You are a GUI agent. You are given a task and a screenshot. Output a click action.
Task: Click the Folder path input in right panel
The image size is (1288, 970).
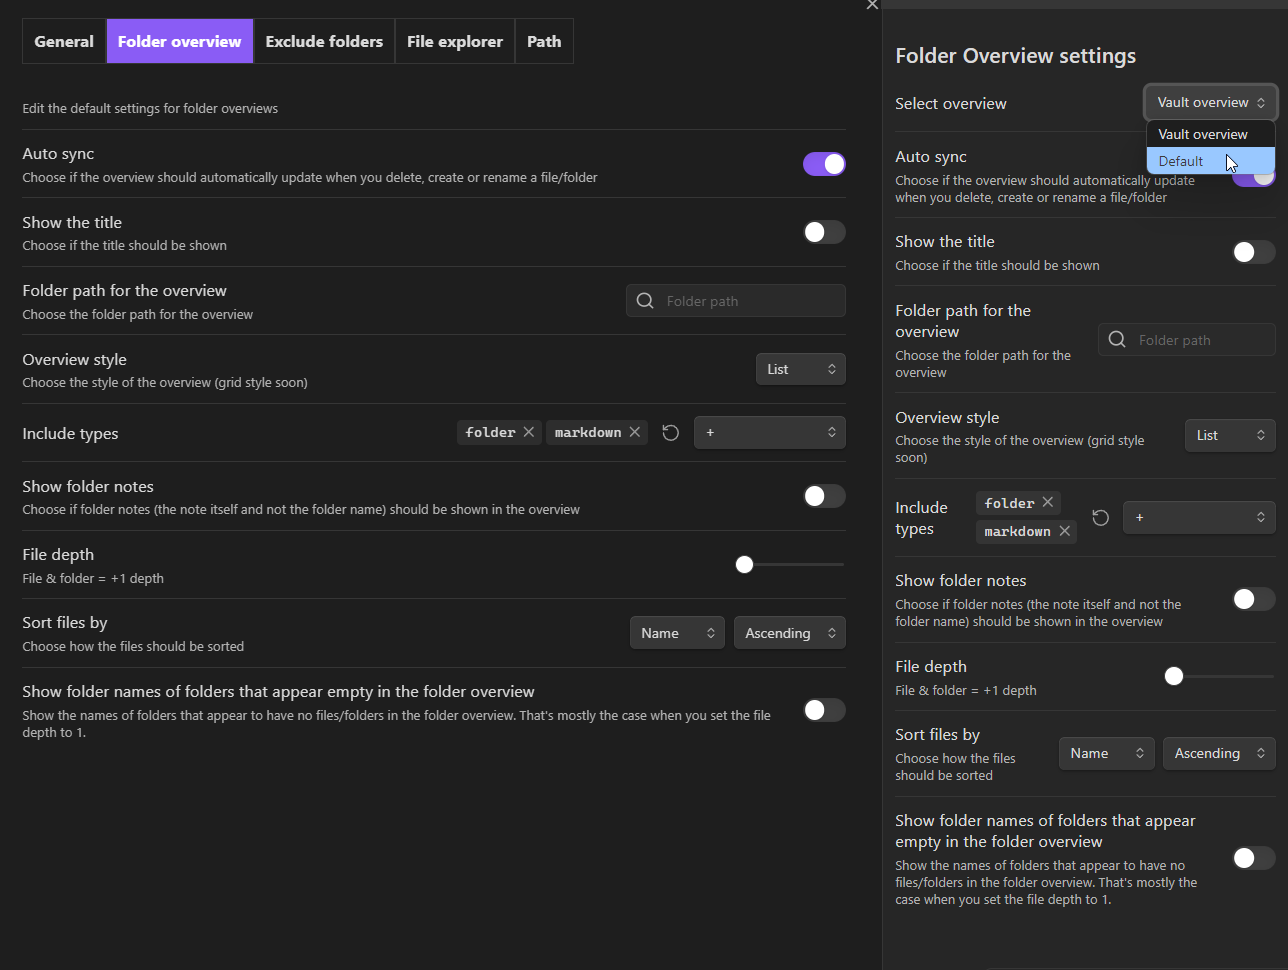[x=1187, y=340]
